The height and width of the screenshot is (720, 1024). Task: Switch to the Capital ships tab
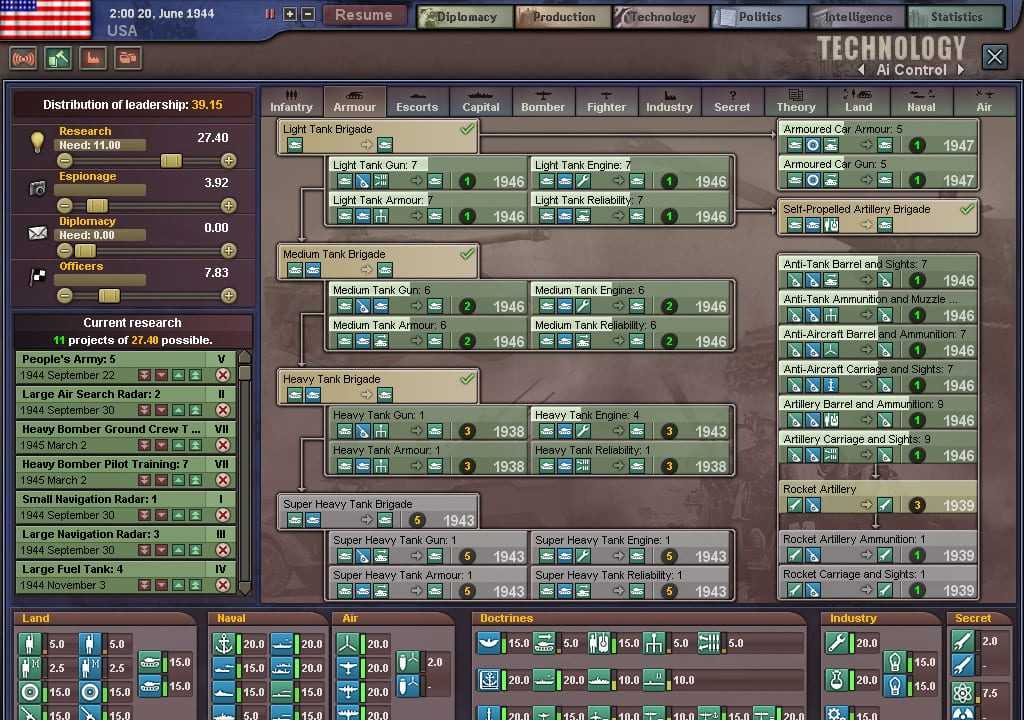point(481,101)
